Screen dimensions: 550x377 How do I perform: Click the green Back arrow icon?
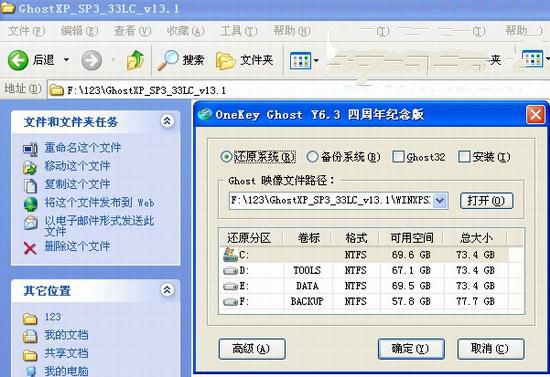point(18,60)
